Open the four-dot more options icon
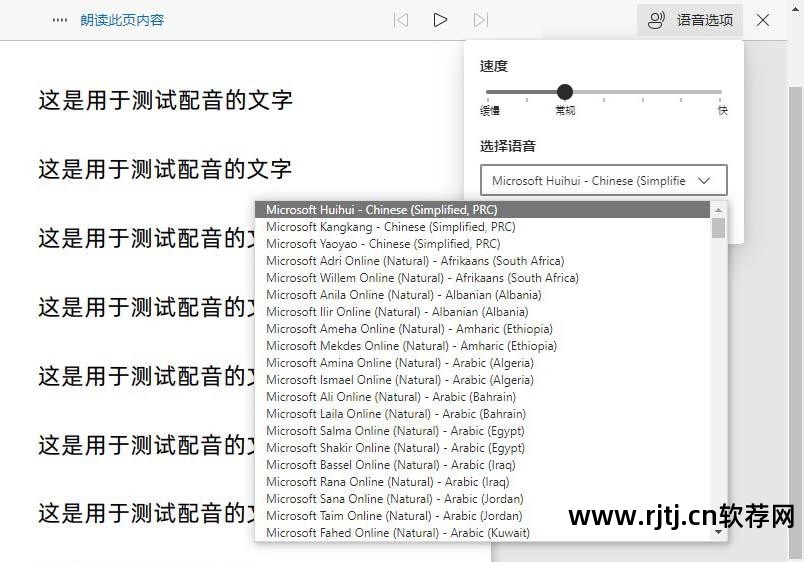The height and width of the screenshot is (562, 804). (59, 20)
